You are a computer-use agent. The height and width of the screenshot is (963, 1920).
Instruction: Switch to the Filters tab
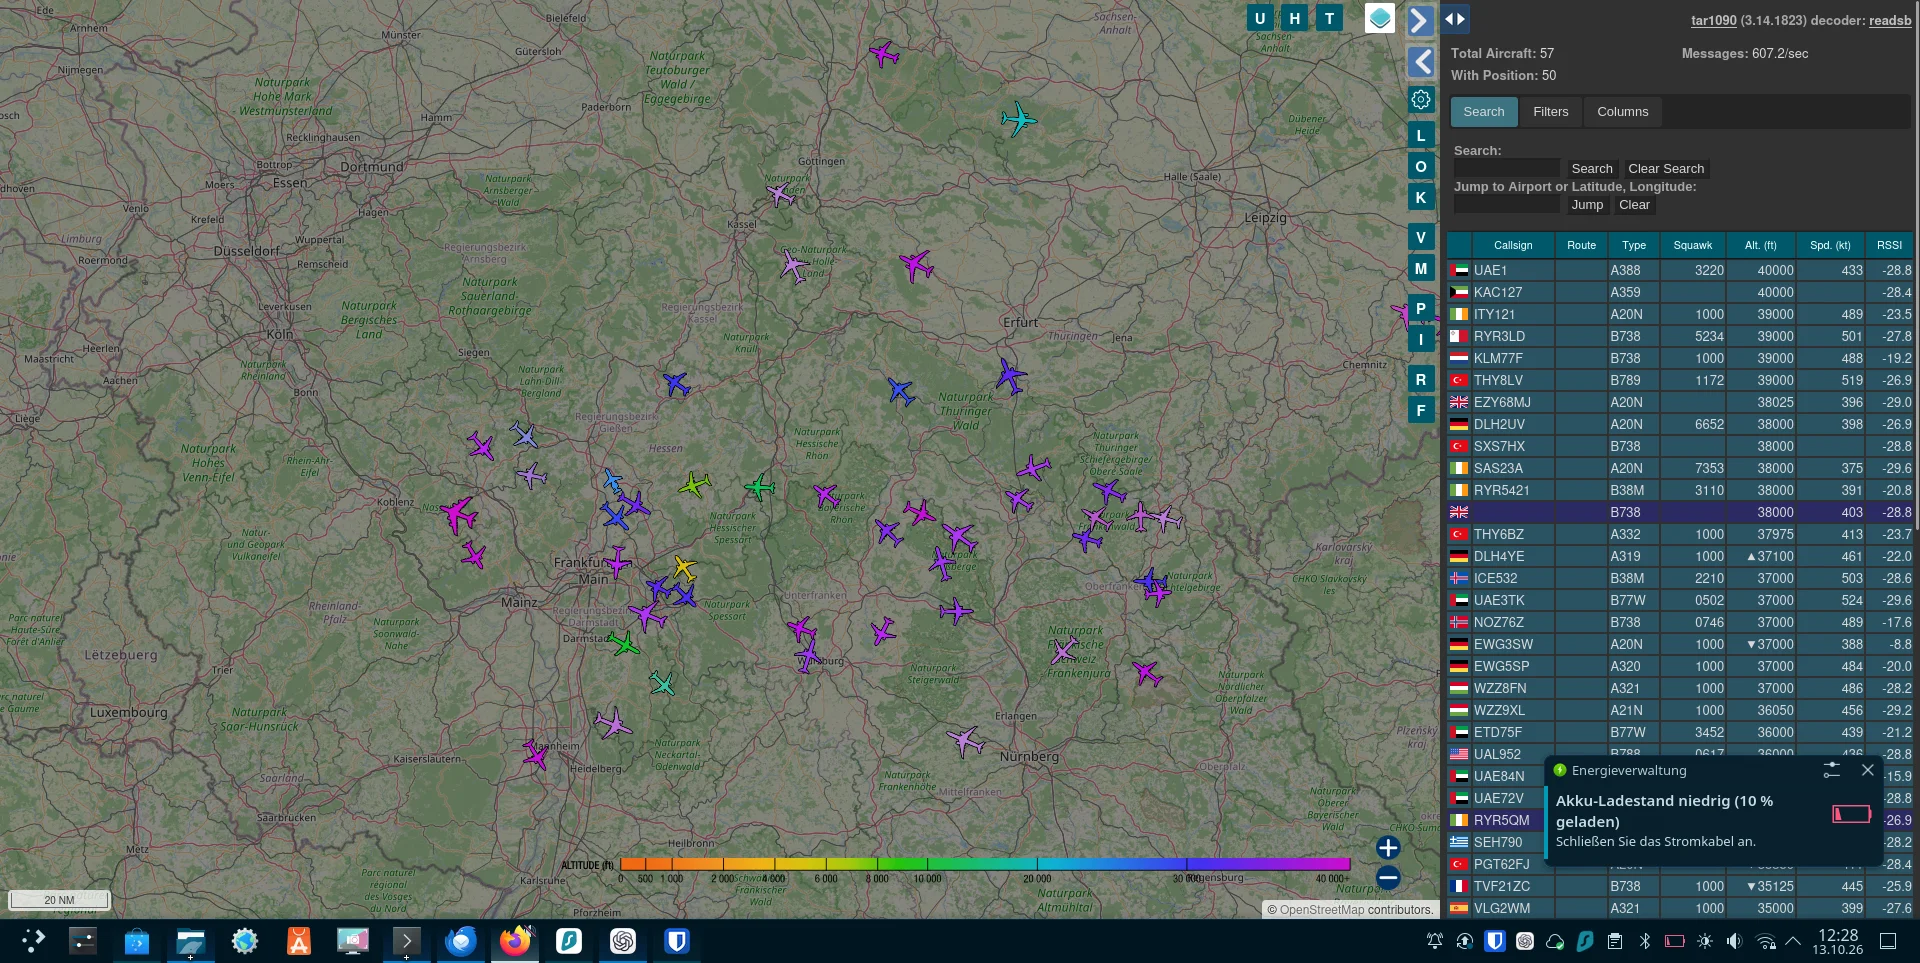click(1551, 112)
